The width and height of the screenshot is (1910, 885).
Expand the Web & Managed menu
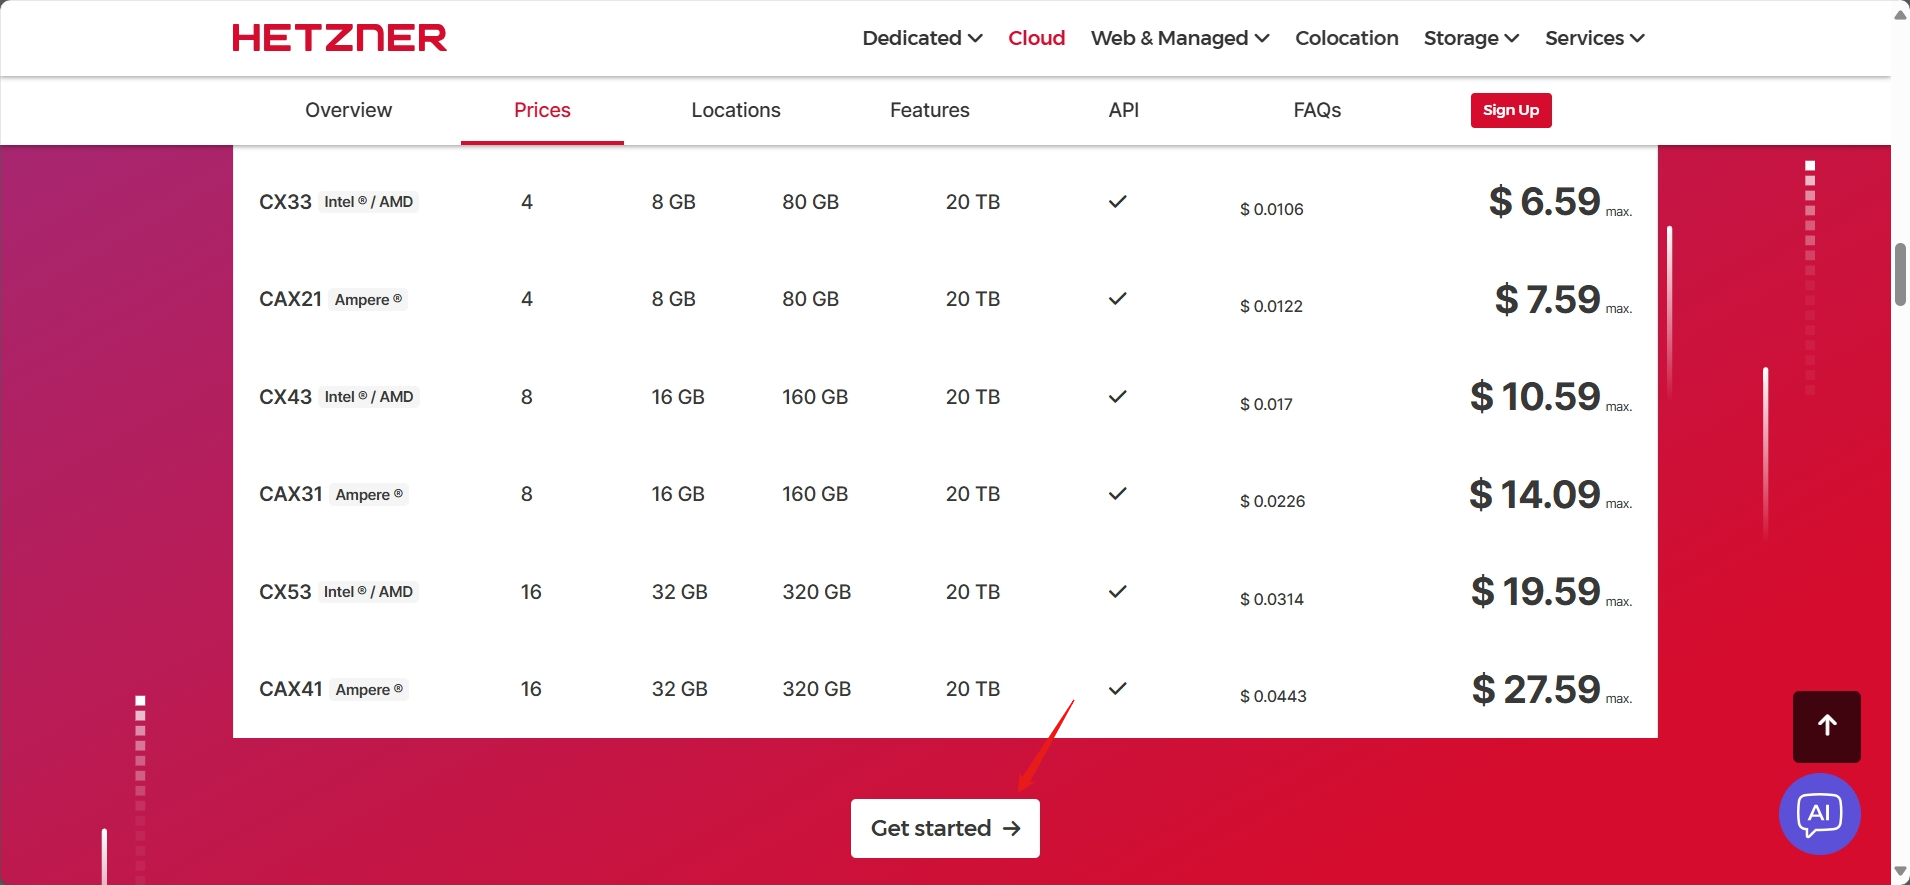(1180, 38)
